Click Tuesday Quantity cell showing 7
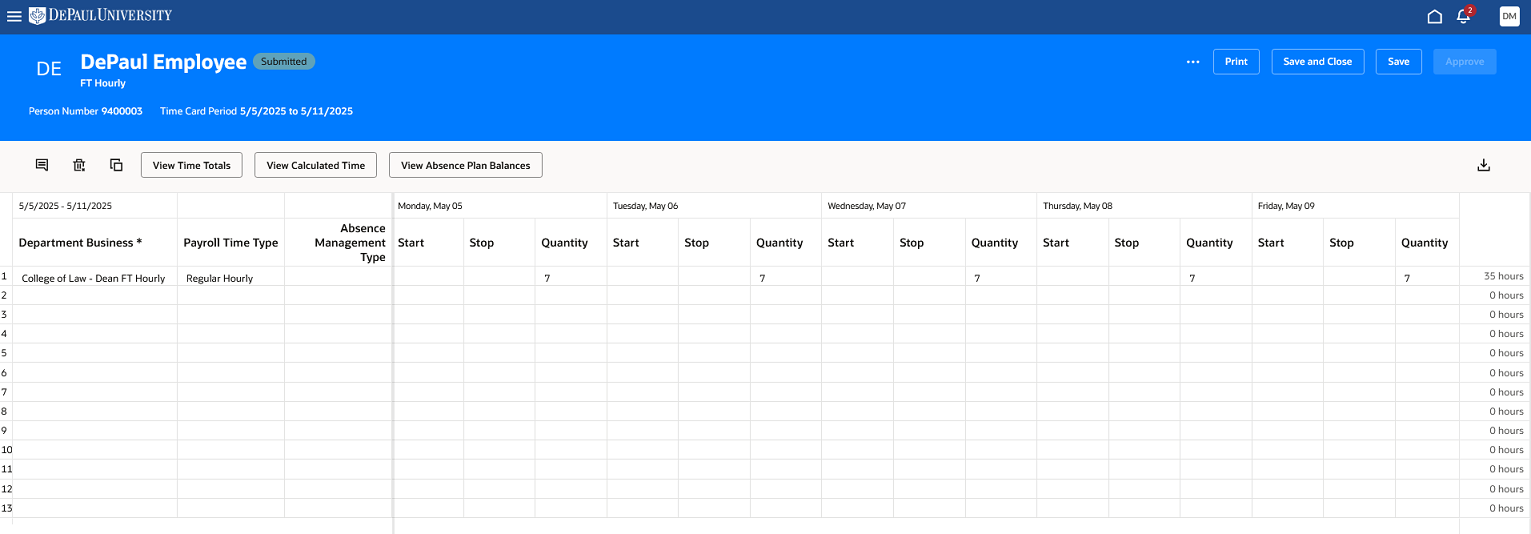The width and height of the screenshot is (1531, 534). pyautogui.click(x=786, y=277)
